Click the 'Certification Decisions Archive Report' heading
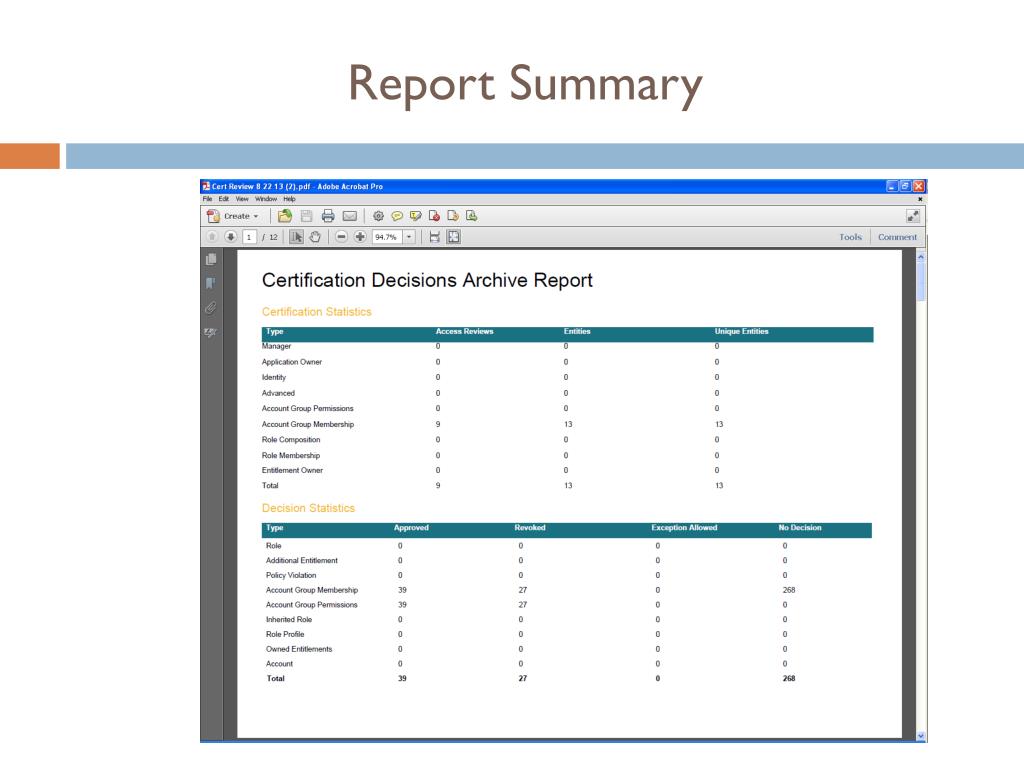The width and height of the screenshot is (1024, 768). click(x=427, y=280)
